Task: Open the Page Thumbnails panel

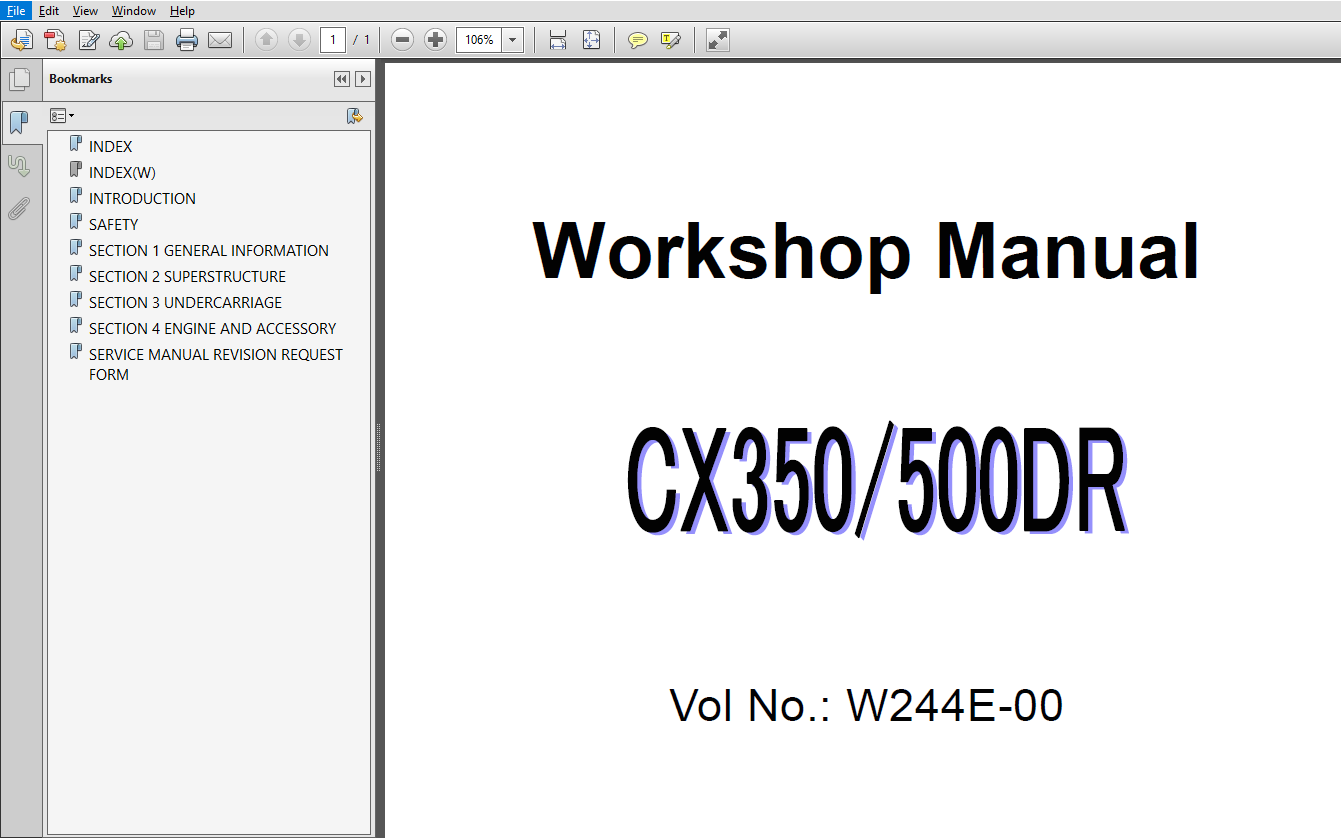Action: 19,79
